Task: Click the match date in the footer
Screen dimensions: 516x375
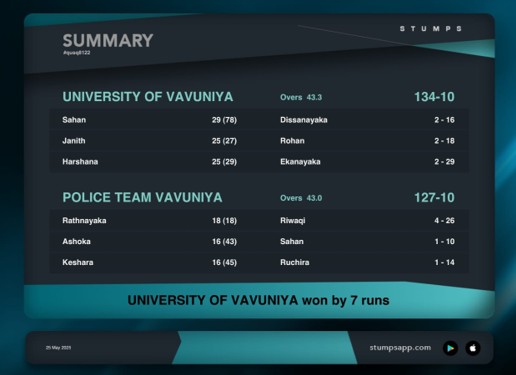Action: click(58, 348)
